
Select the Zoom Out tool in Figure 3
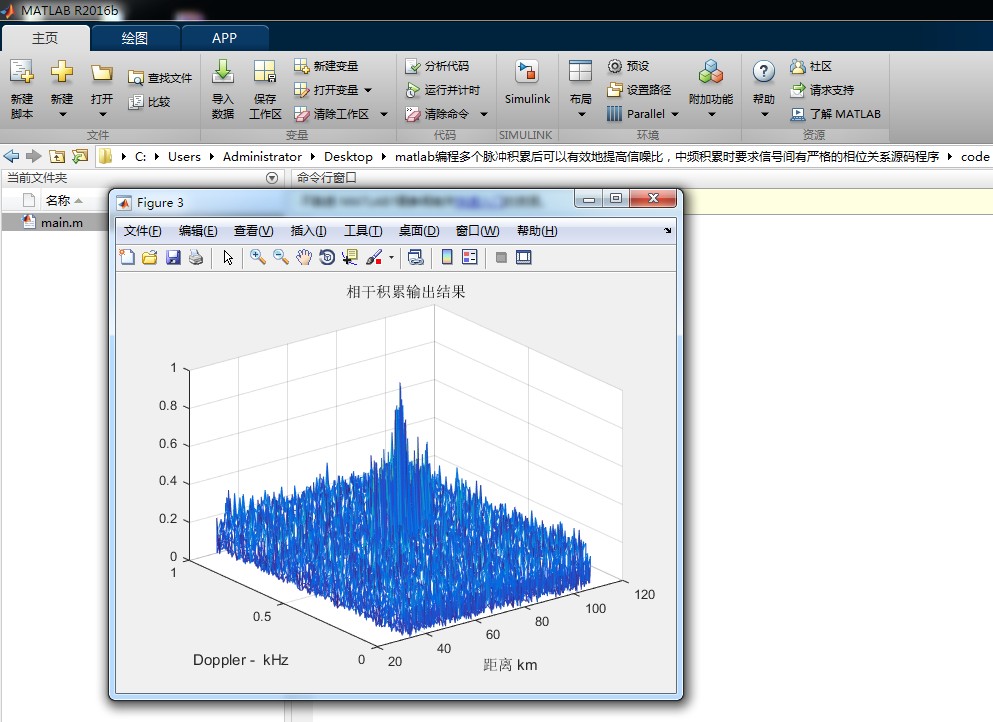click(x=281, y=257)
